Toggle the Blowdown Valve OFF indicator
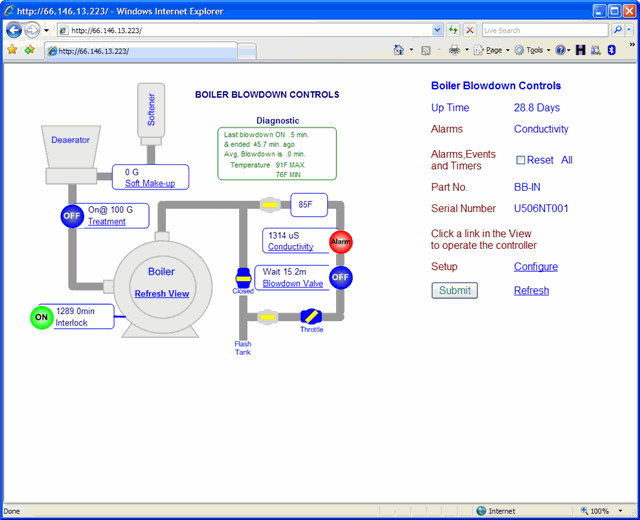Screen dimensions: 640x520 click(x=341, y=277)
